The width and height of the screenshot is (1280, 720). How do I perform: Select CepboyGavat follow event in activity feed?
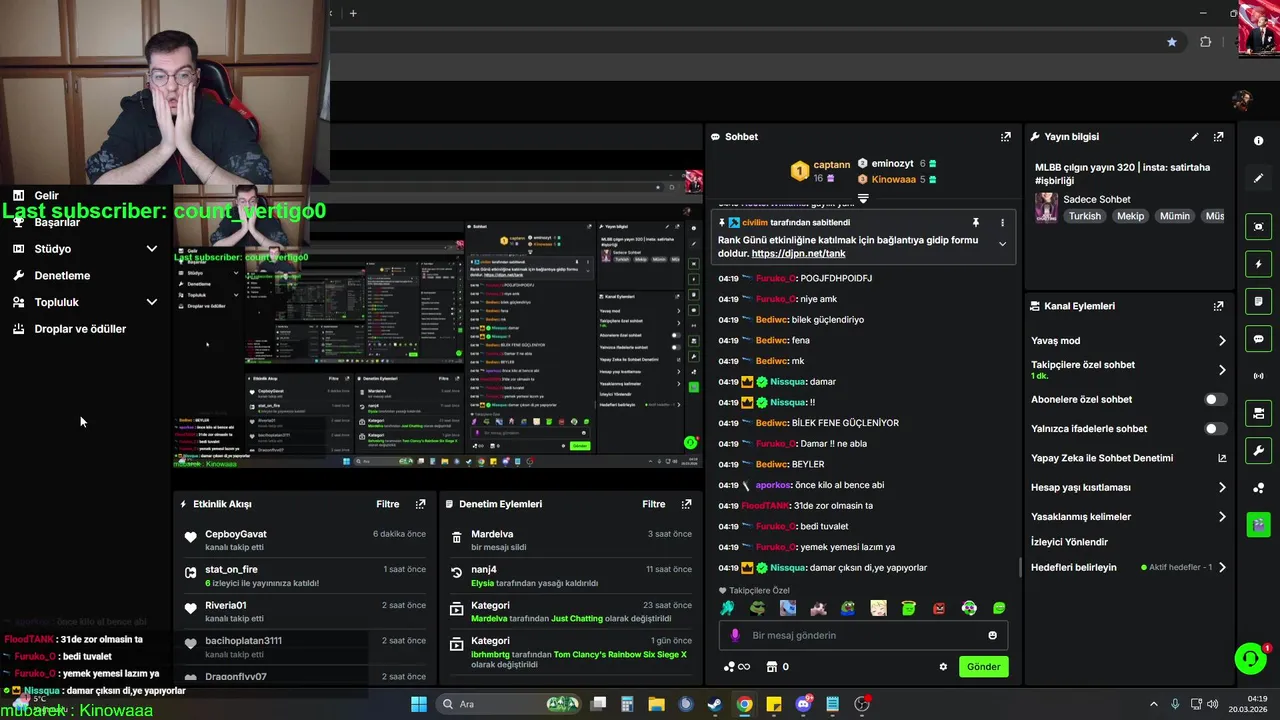click(304, 540)
